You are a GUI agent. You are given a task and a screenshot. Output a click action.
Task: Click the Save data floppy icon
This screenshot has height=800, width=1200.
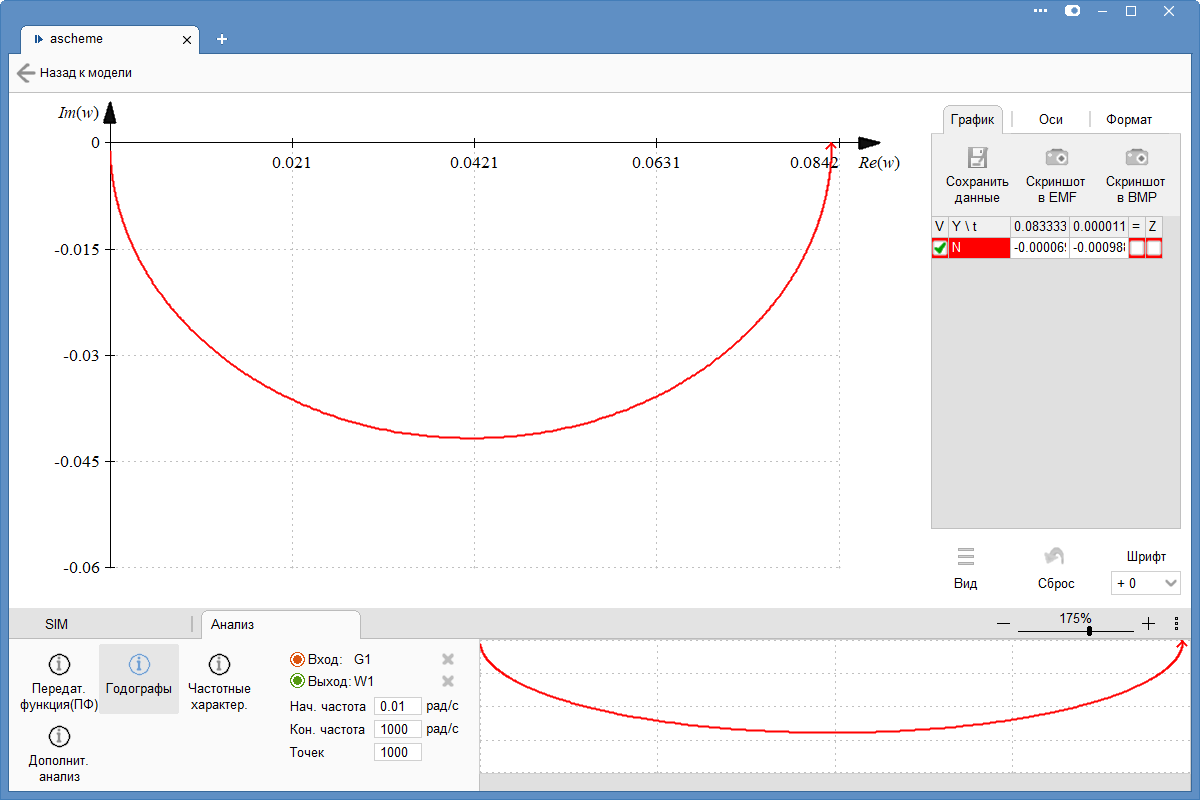point(976,158)
